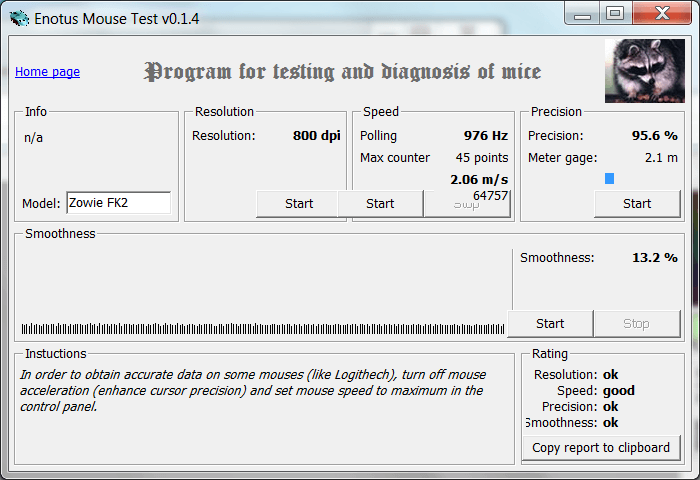This screenshot has width=700, height=480.
Task: Click the Model input field containing Zowie FK2
Action: [x=118, y=203]
